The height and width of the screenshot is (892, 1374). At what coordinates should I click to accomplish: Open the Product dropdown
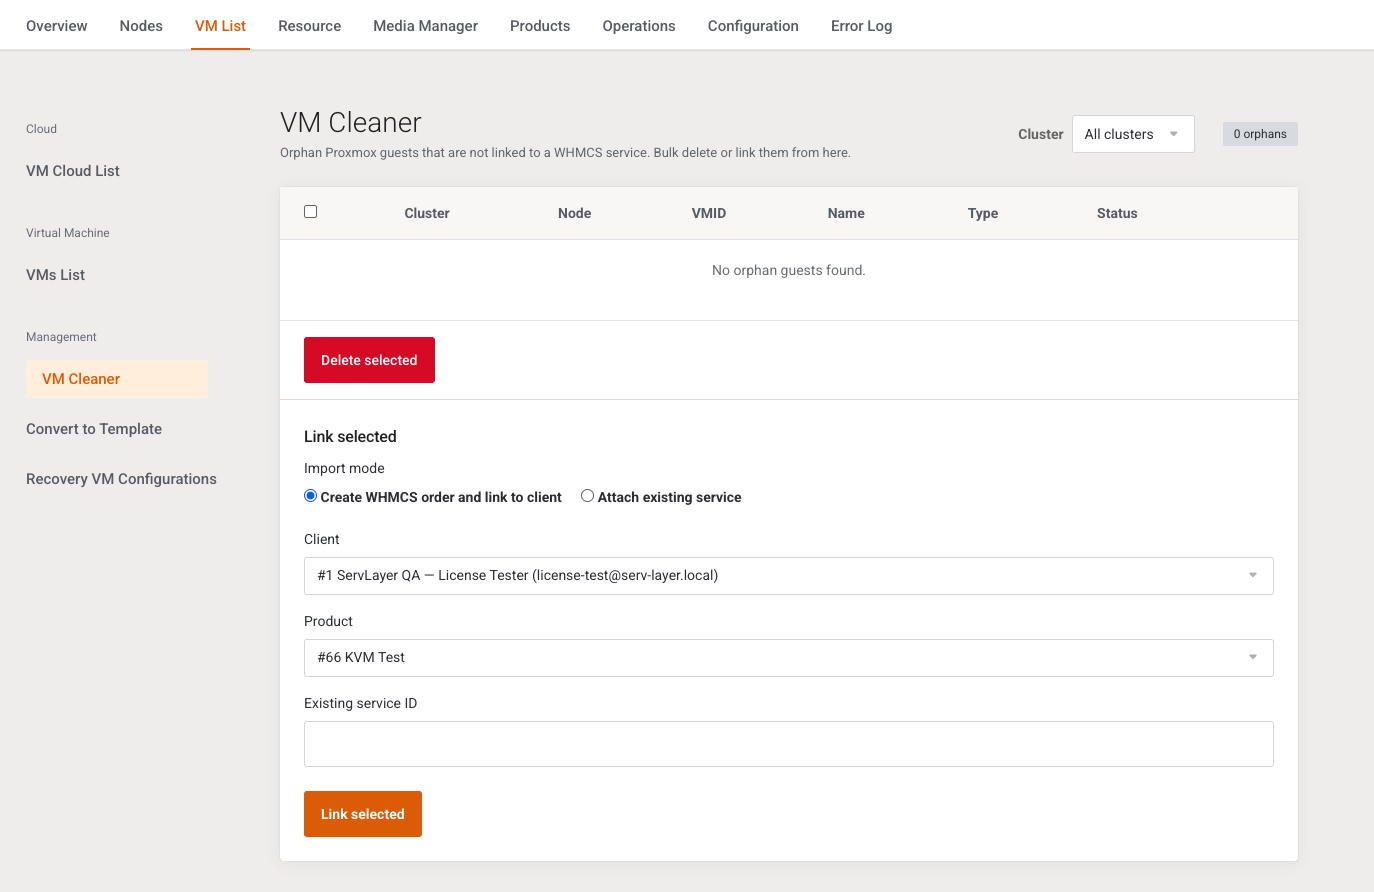point(788,658)
